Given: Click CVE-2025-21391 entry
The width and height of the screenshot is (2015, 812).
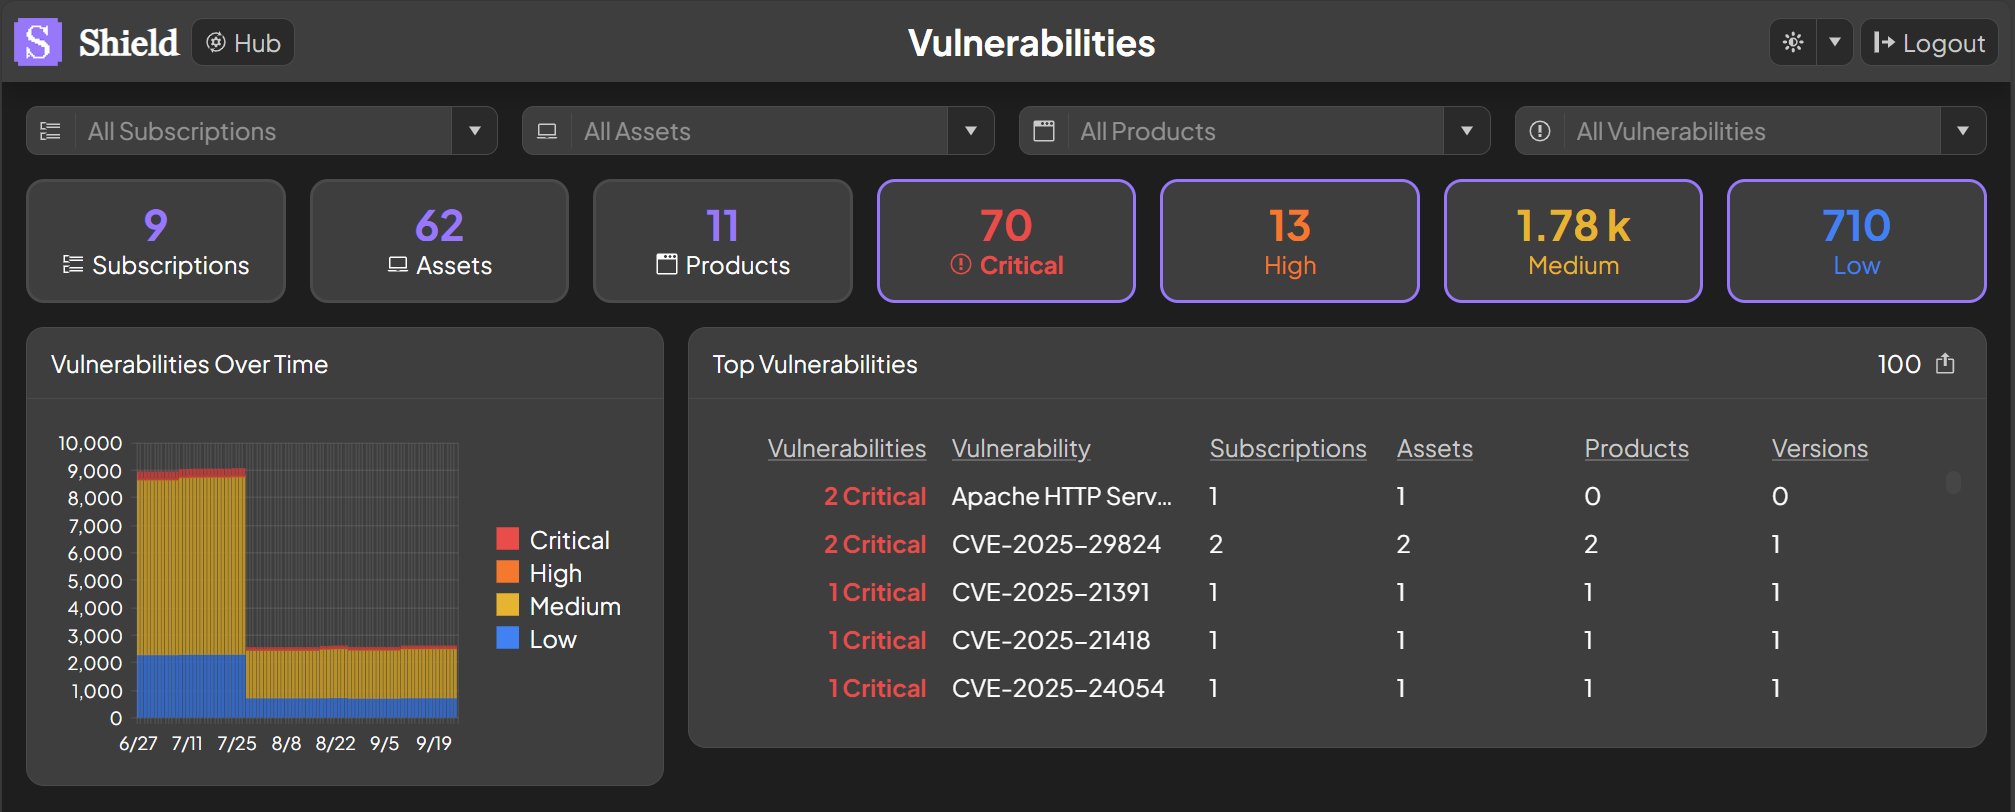Looking at the screenshot, I should pos(1051,593).
